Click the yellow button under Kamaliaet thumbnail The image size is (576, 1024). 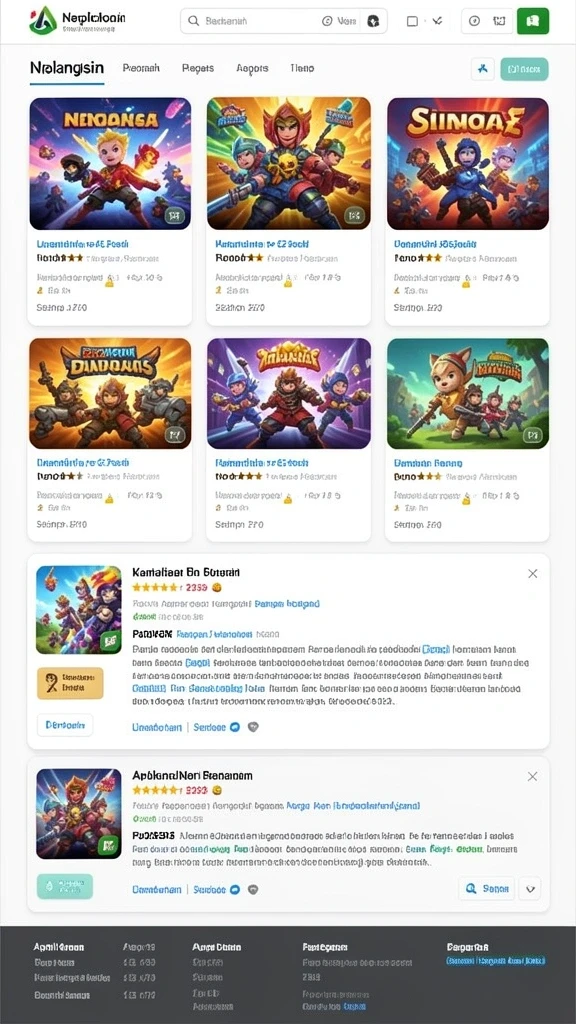point(70,683)
